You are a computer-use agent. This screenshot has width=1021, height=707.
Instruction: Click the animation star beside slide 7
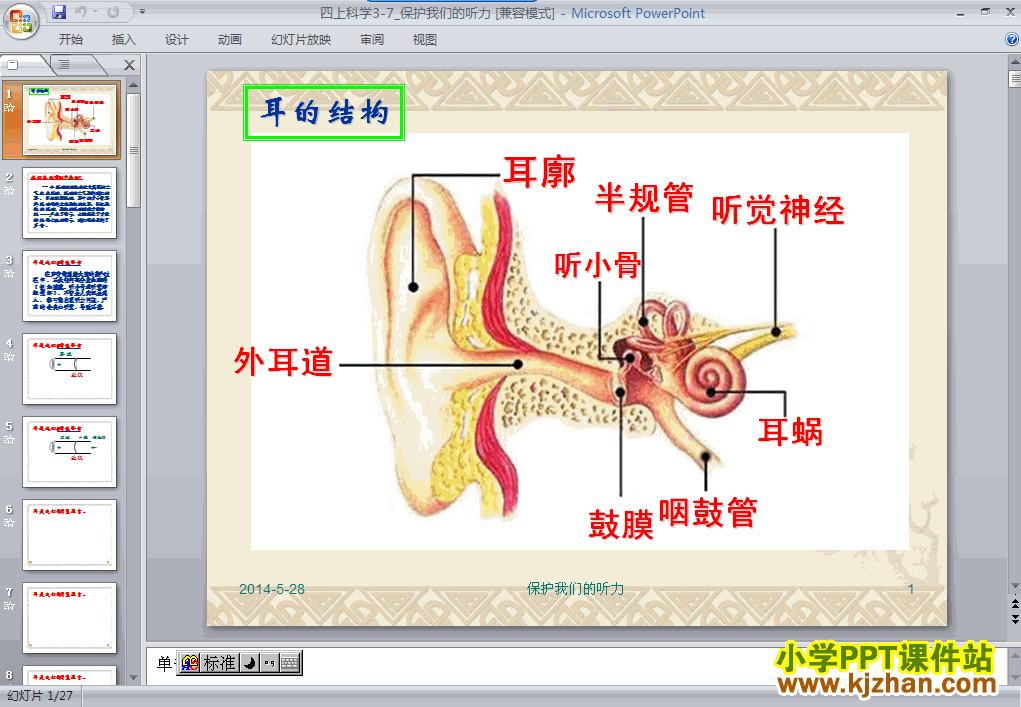coord(9,605)
